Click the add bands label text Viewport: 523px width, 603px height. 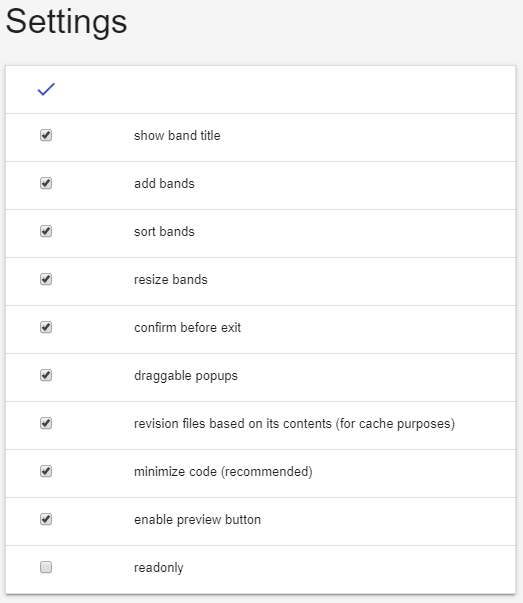coord(164,183)
